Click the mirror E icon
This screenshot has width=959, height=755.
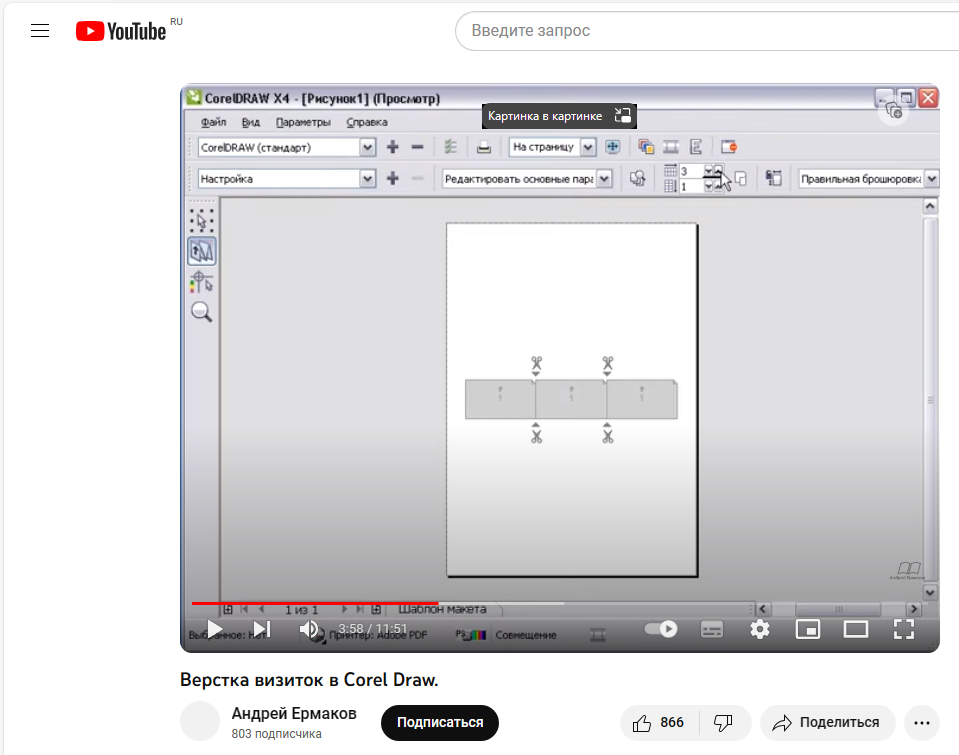pos(695,147)
